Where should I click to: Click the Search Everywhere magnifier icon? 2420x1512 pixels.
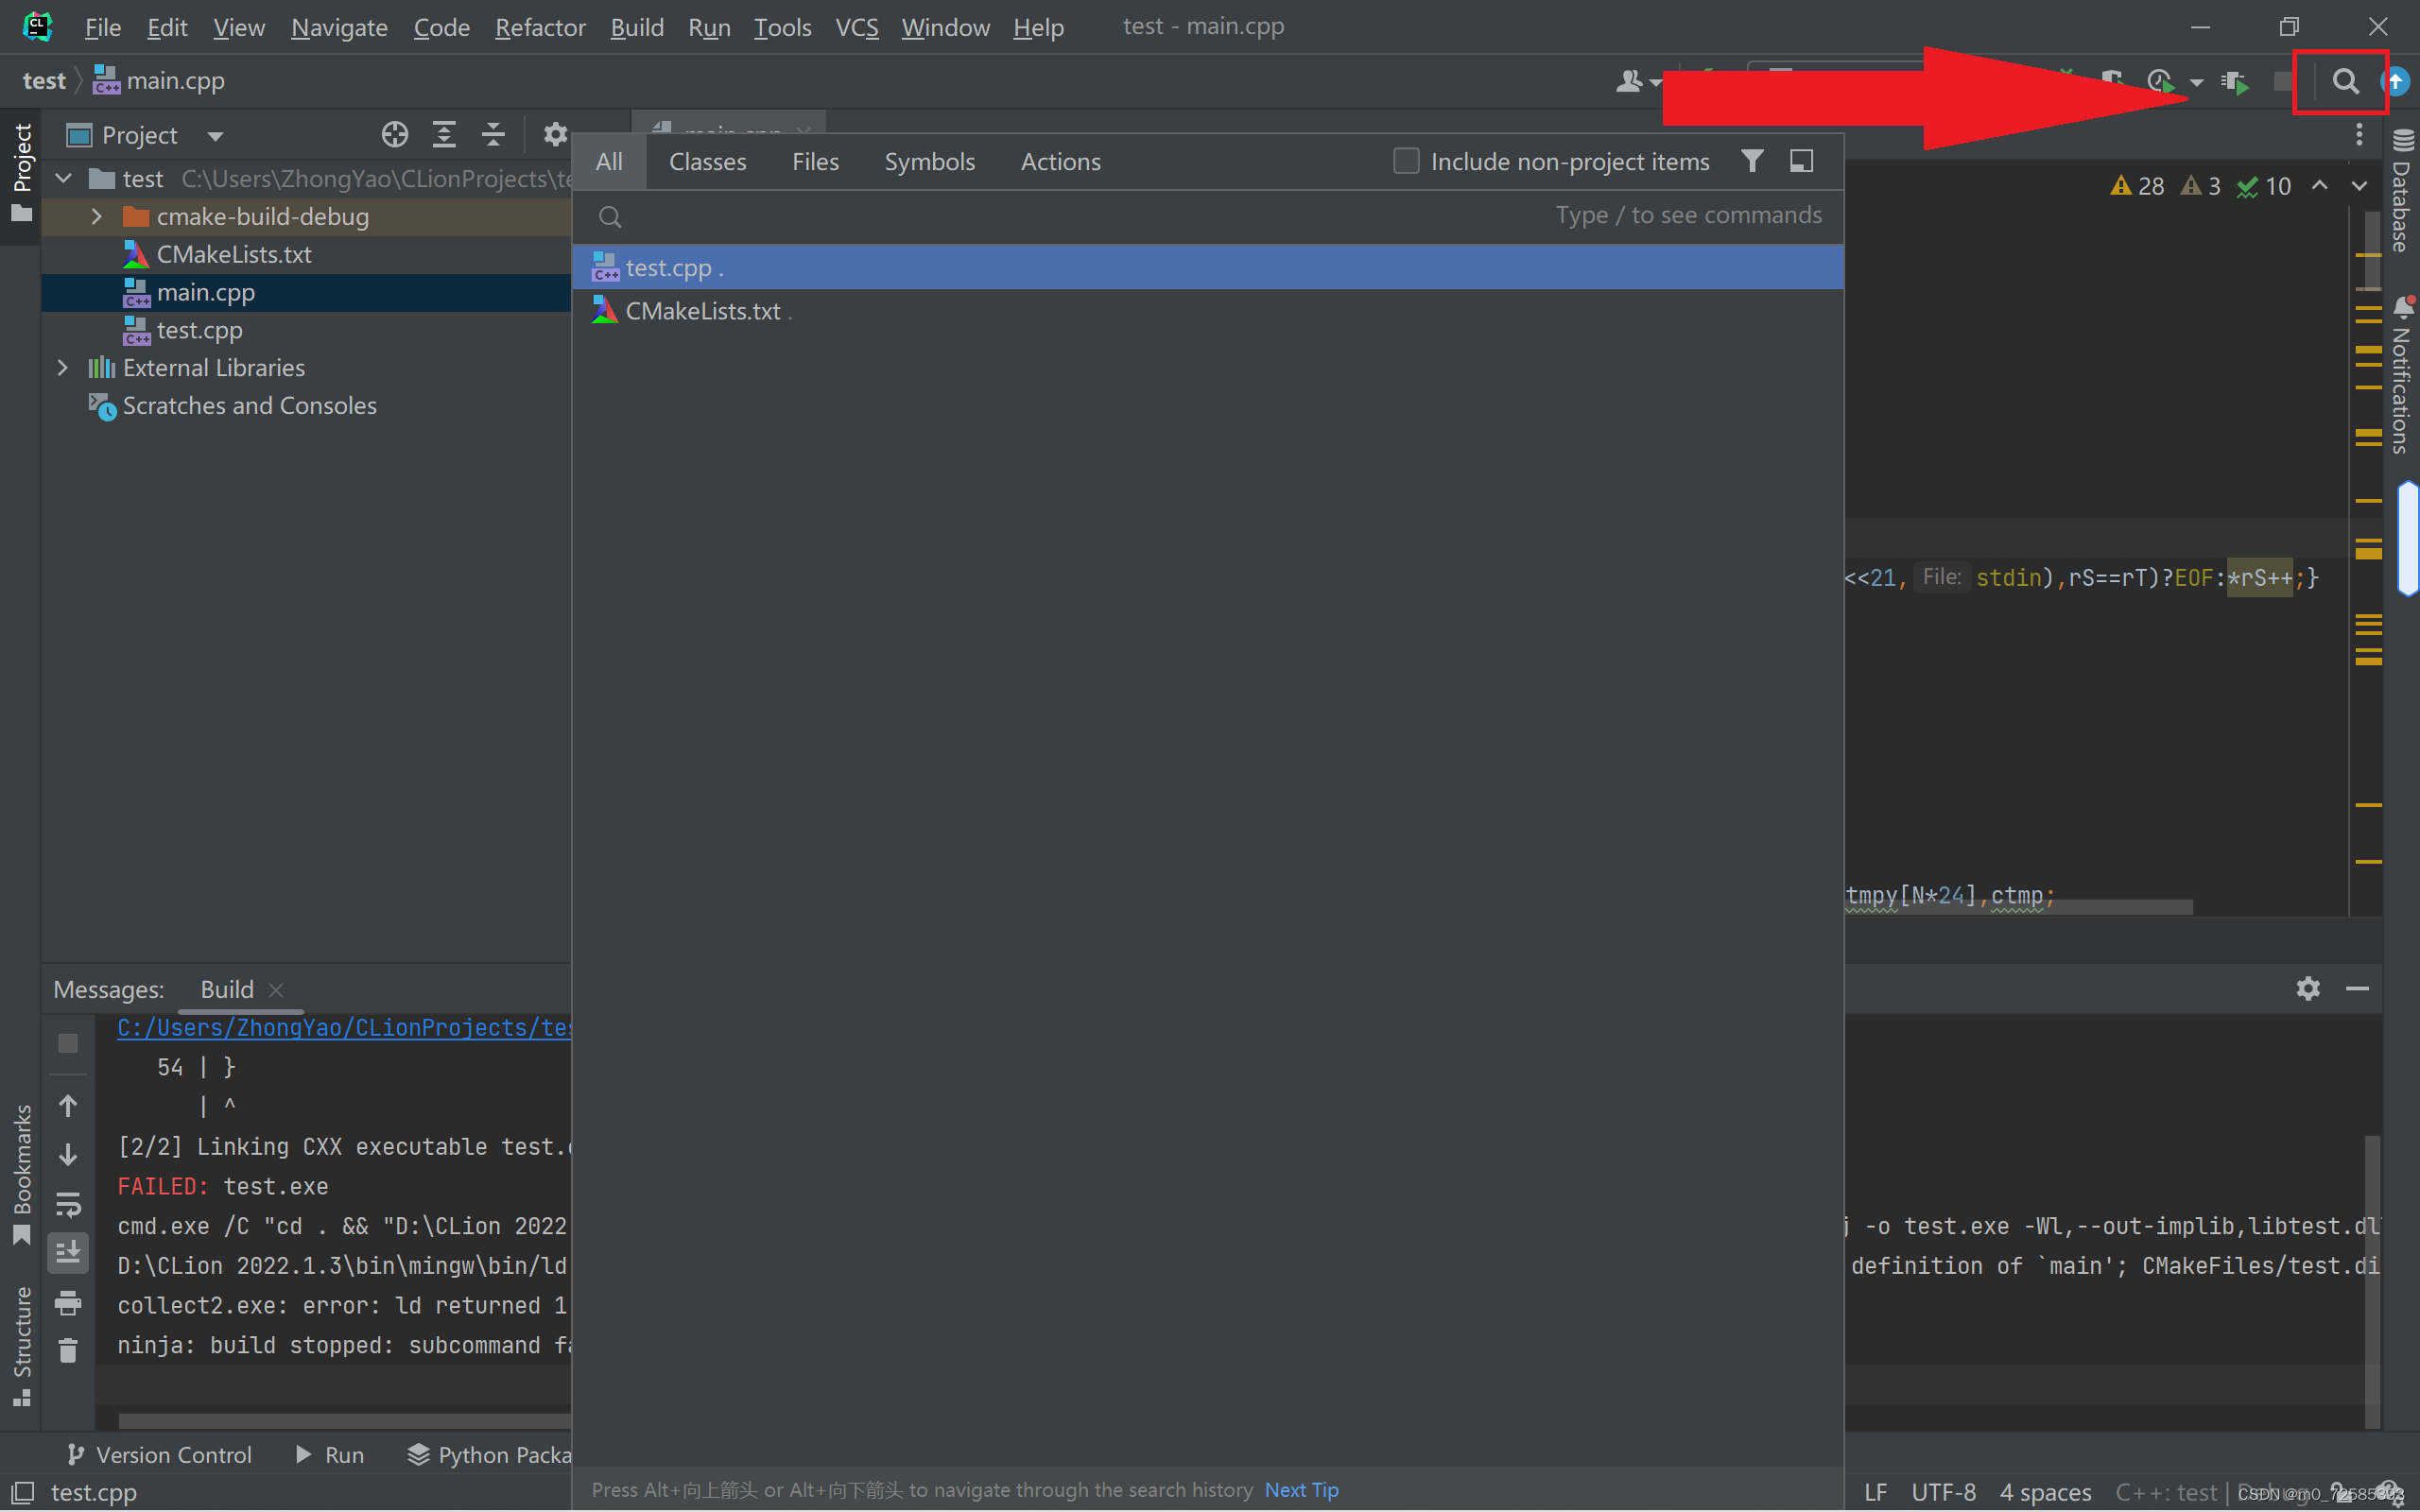[x=2344, y=81]
